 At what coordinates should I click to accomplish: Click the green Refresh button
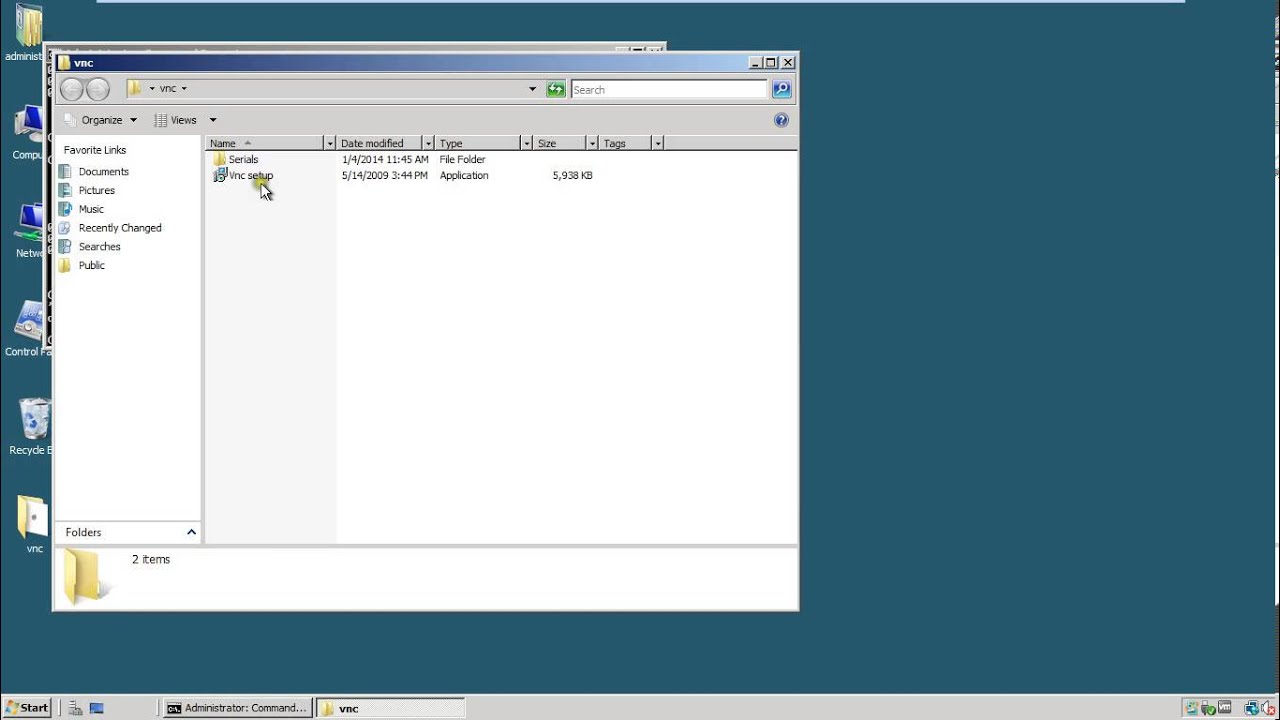point(556,89)
